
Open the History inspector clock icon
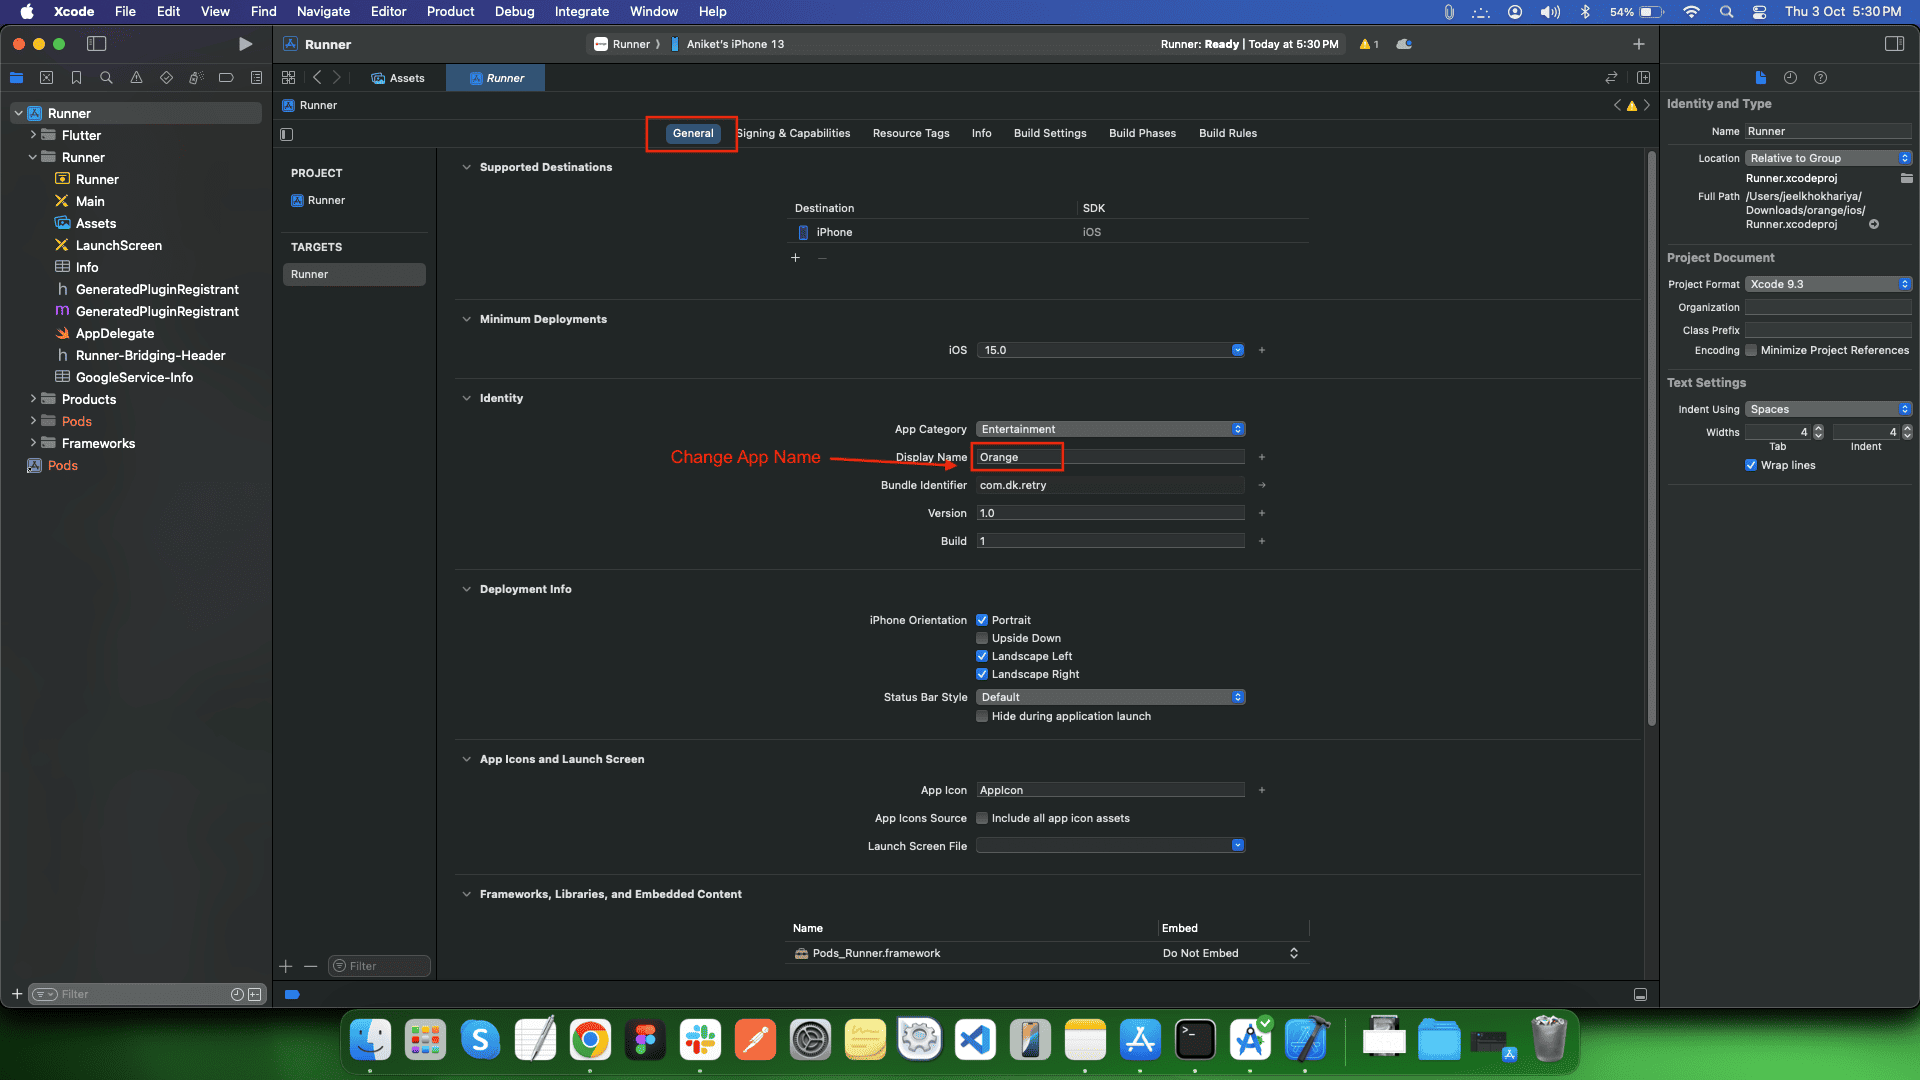tap(1790, 78)
